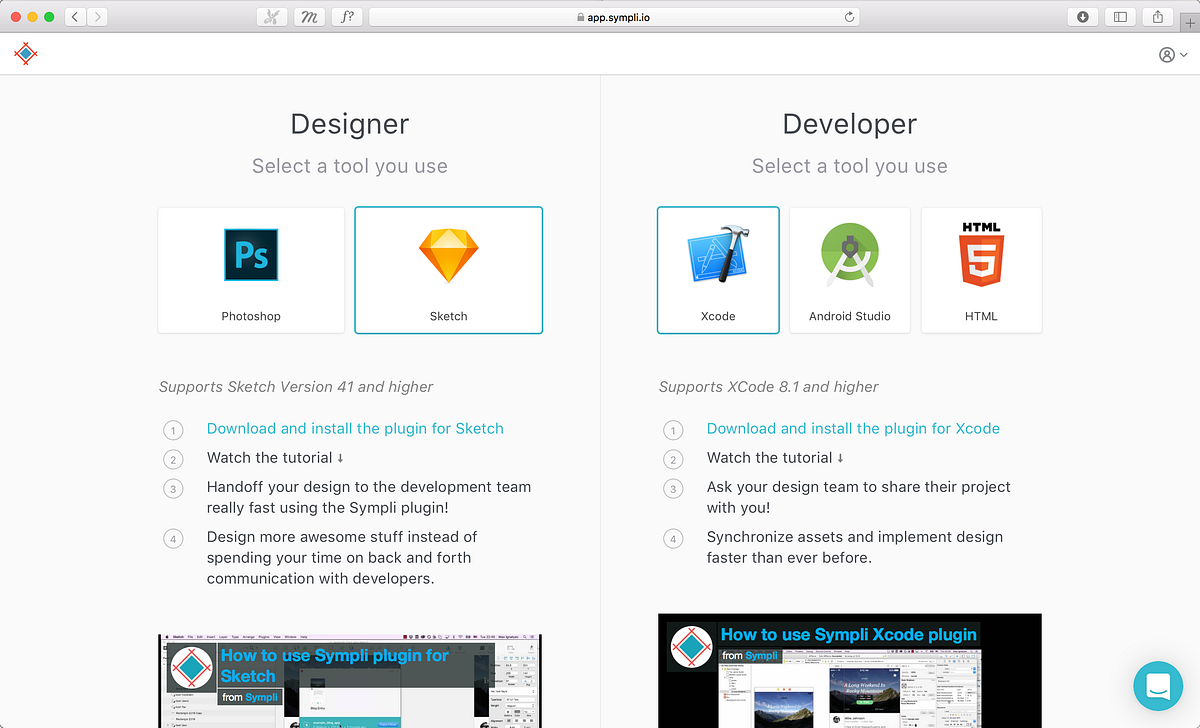
Task: Click developer's Watch the tutorial text
Action: pyautogui.click(x=775, y=457)
